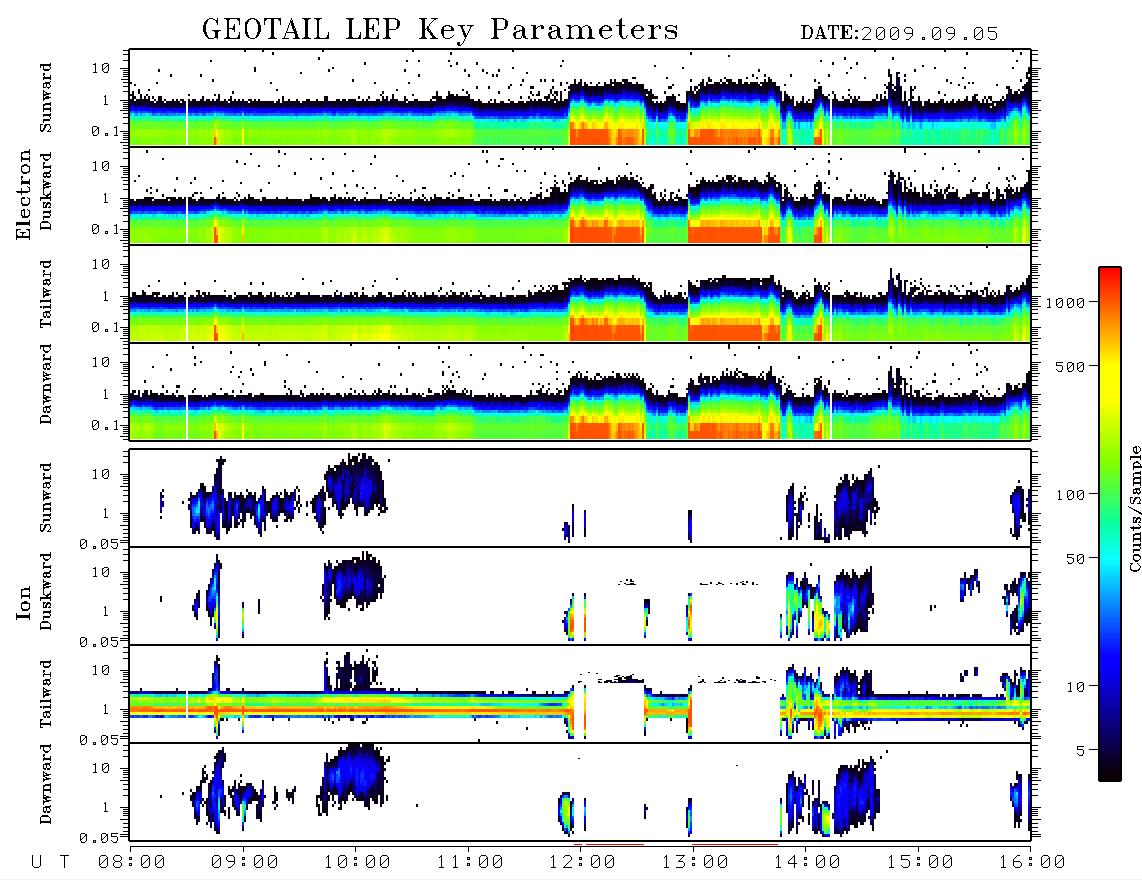Select the Ion "Sunward" panel label
The width and height of the screenshot is (1142, 880).
point(46,498)
